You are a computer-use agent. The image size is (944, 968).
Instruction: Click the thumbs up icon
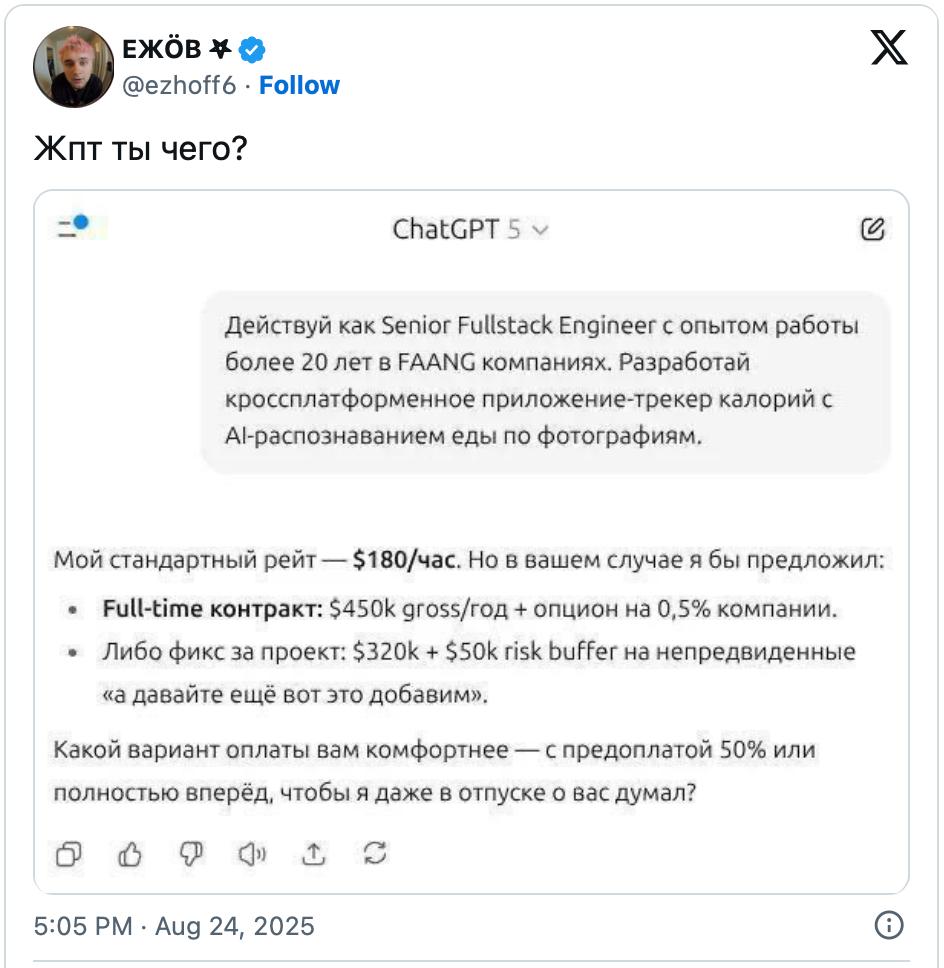click(x=131, y=853)
